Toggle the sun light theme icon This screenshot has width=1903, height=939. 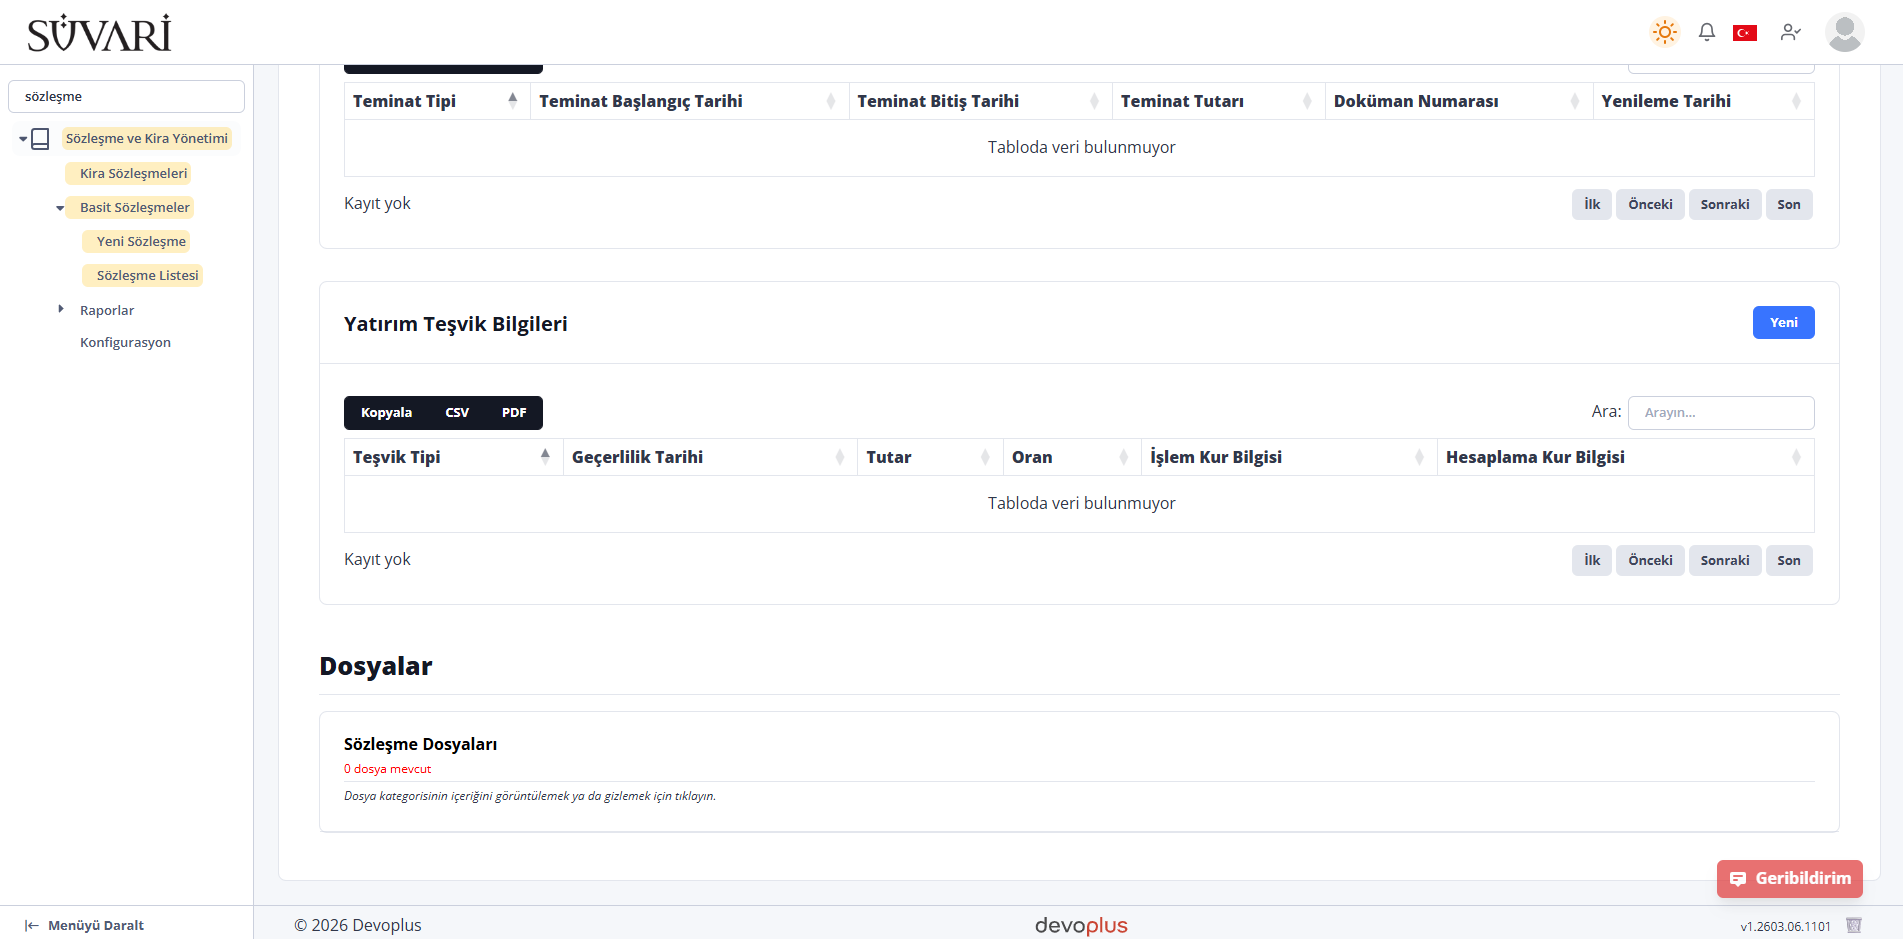coord(1665,32)
